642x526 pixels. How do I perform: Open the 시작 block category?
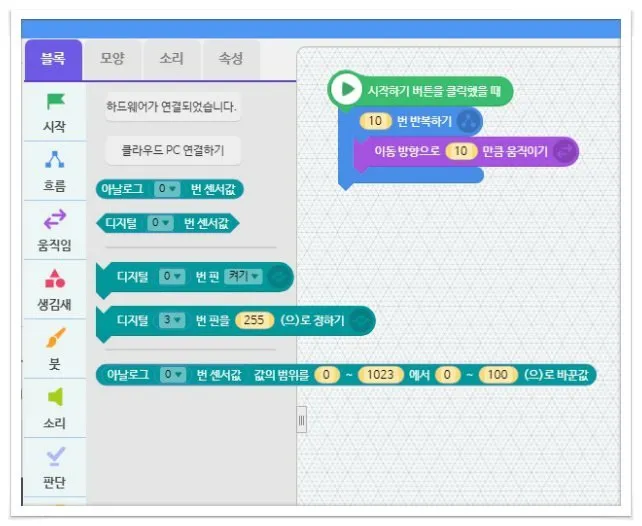click(x=55, y=112)
